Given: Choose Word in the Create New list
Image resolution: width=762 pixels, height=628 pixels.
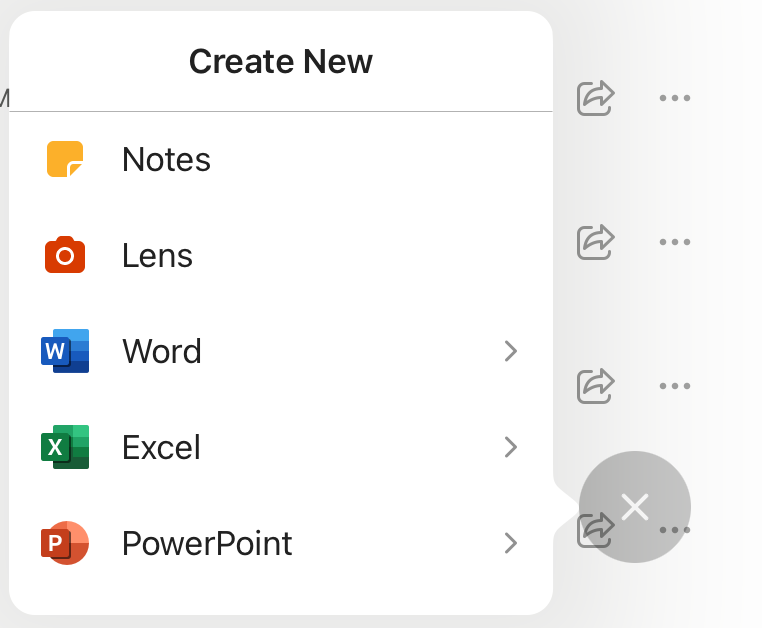Looking at the screenshot, I should (x=161, y=351).
